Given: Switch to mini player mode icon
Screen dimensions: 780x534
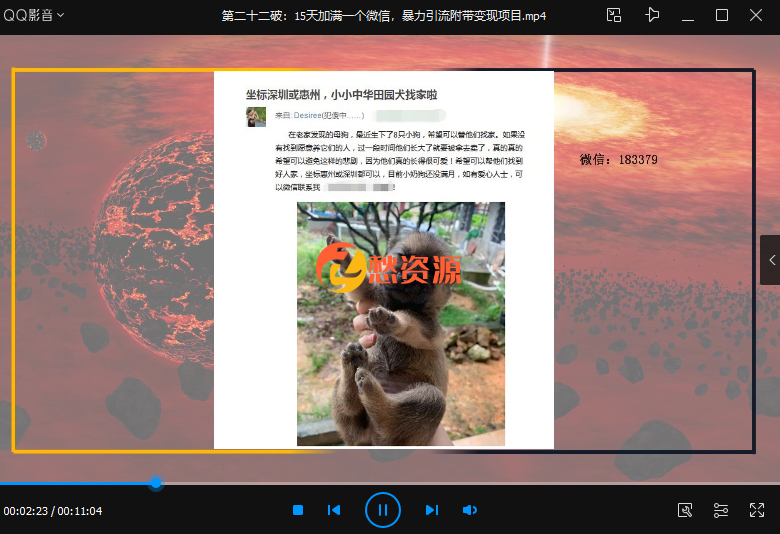Looking at the screenshot, I should (614, 15).
